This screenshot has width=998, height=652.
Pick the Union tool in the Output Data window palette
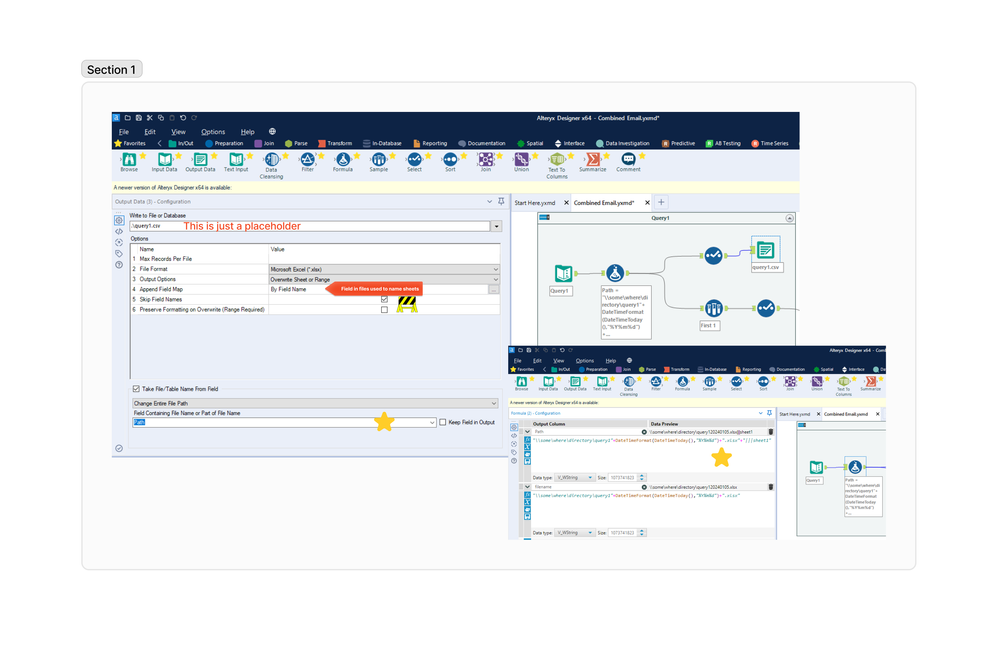pos(521,162)
